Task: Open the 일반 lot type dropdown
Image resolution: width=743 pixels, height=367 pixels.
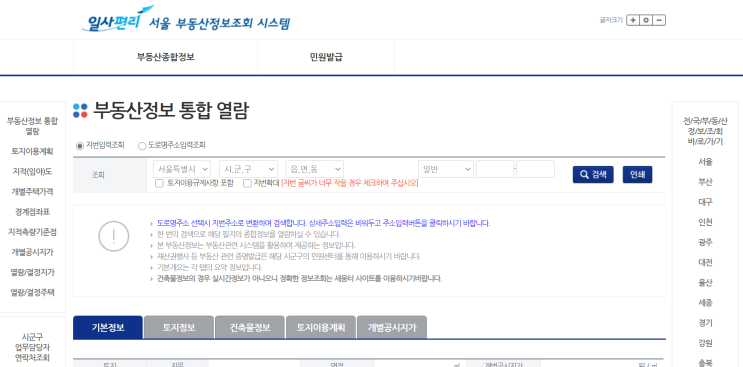Action: 446,169
